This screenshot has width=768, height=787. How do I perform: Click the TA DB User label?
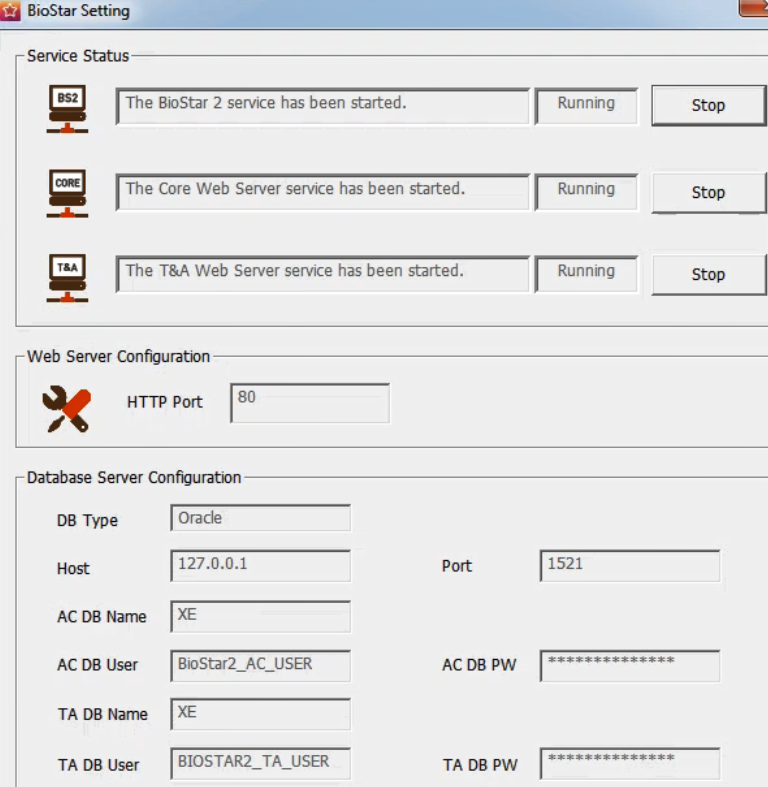tap(98, 765)
